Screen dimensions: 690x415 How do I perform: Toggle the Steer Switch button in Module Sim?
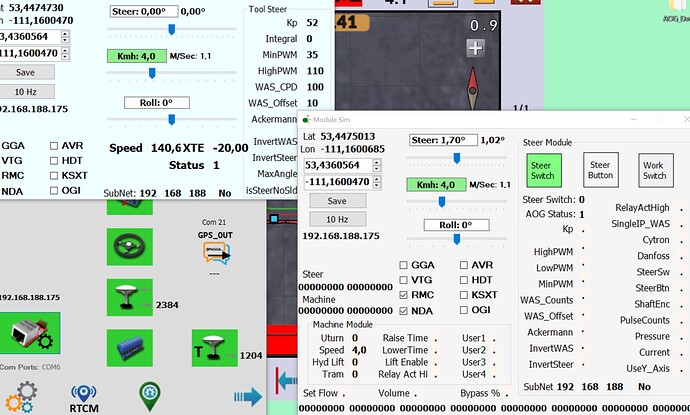[544, 170]
